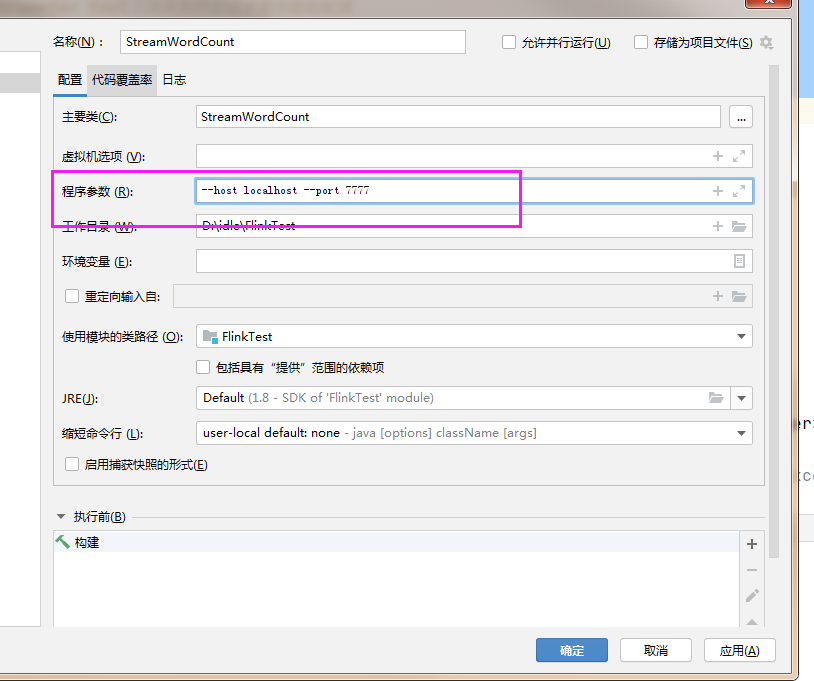Click the expand editor arrows in 程序参数 field
Image resolution: width=814 pixels, height=681 pixels.
coord(739,190)
